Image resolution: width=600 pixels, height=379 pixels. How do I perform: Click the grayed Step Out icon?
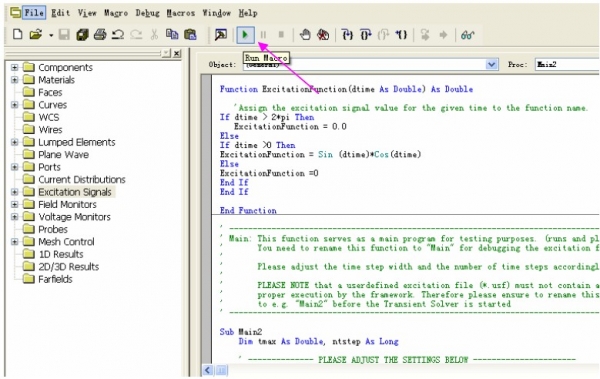tap(383, 35)
